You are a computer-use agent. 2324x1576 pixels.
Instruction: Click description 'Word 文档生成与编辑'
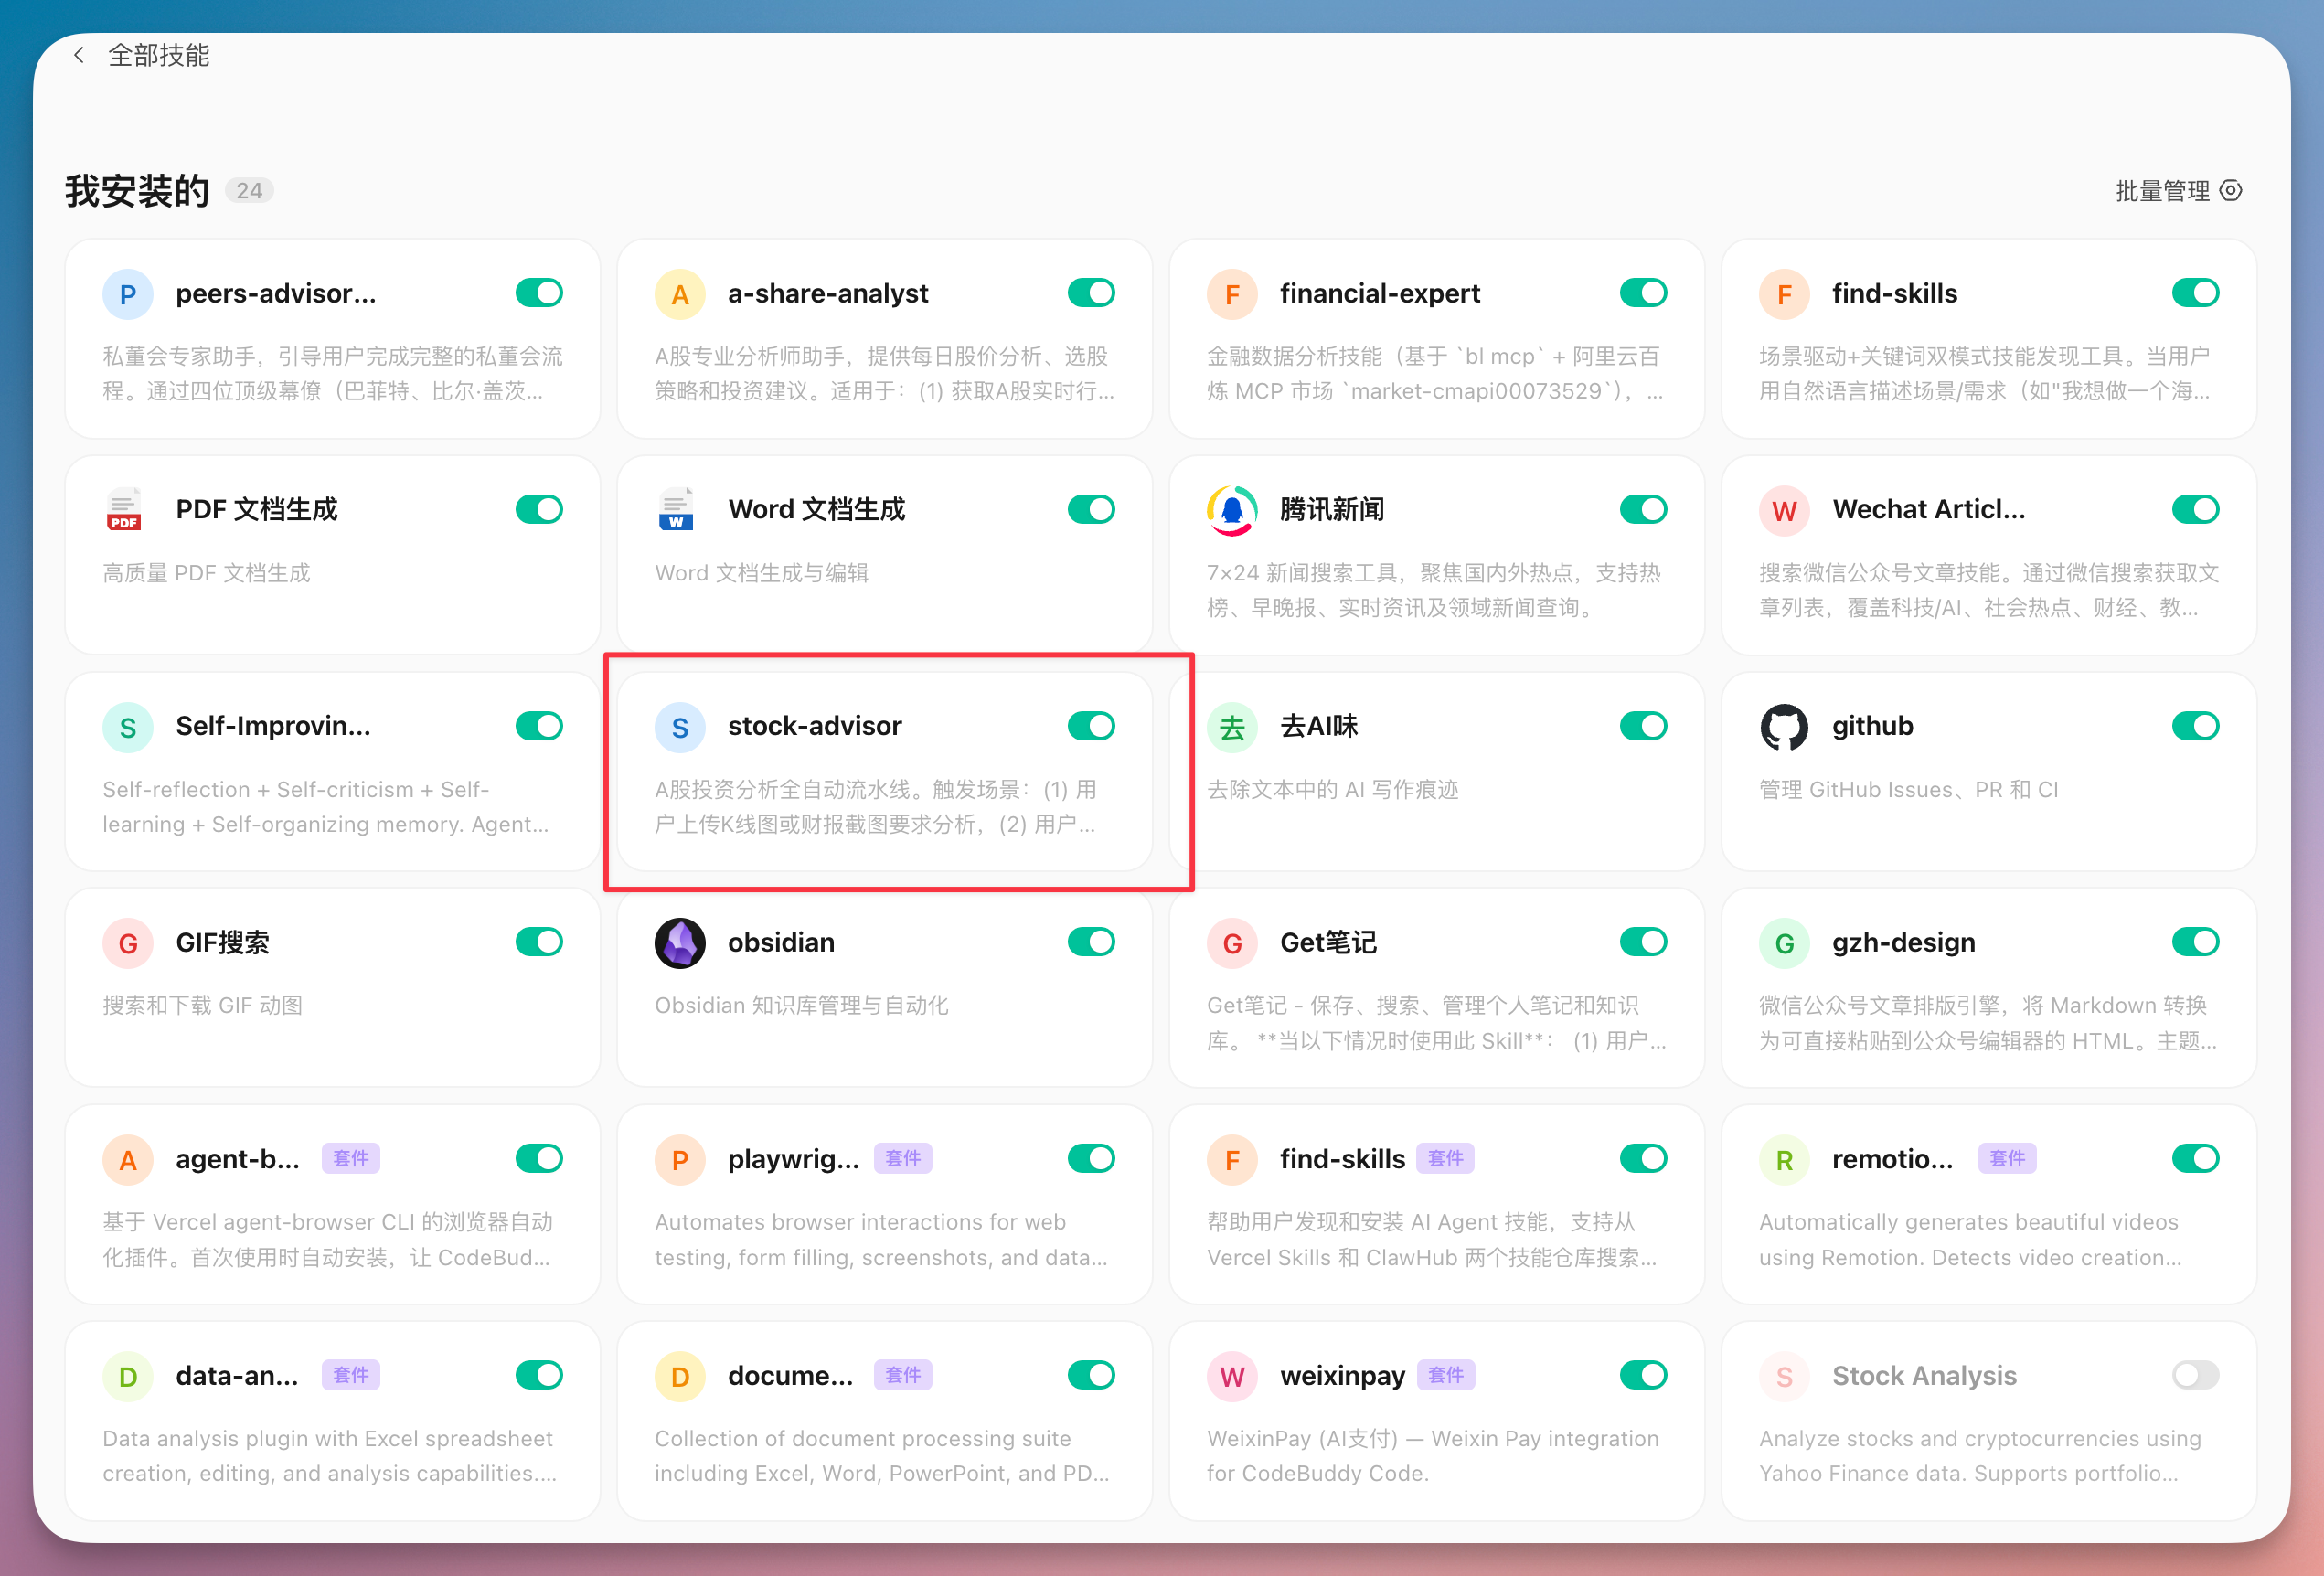point(761,573)
